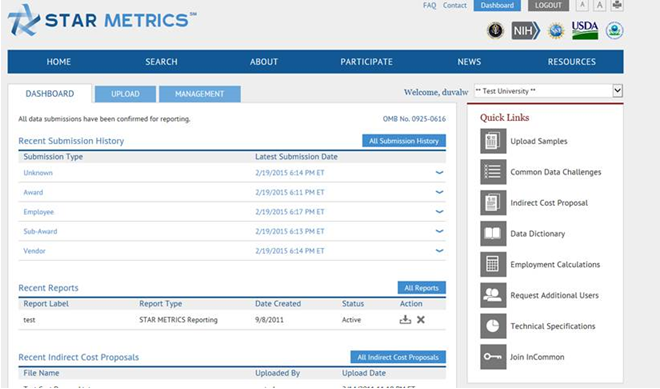Open the Technical Specifications pie chart icon

[493, 325]
